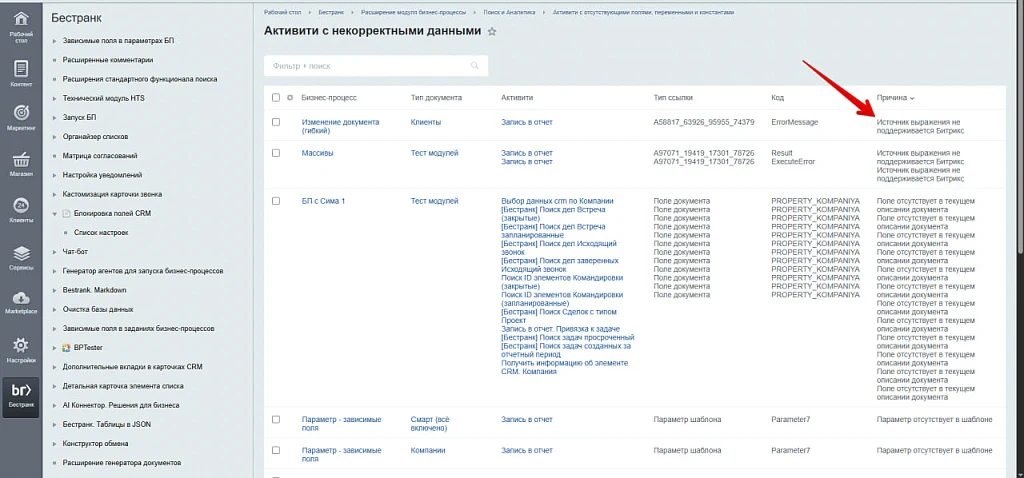The height and width of the screenshot is (478, 1024).
Task: Open Список настроек submenu item
Action: [101, 232]
